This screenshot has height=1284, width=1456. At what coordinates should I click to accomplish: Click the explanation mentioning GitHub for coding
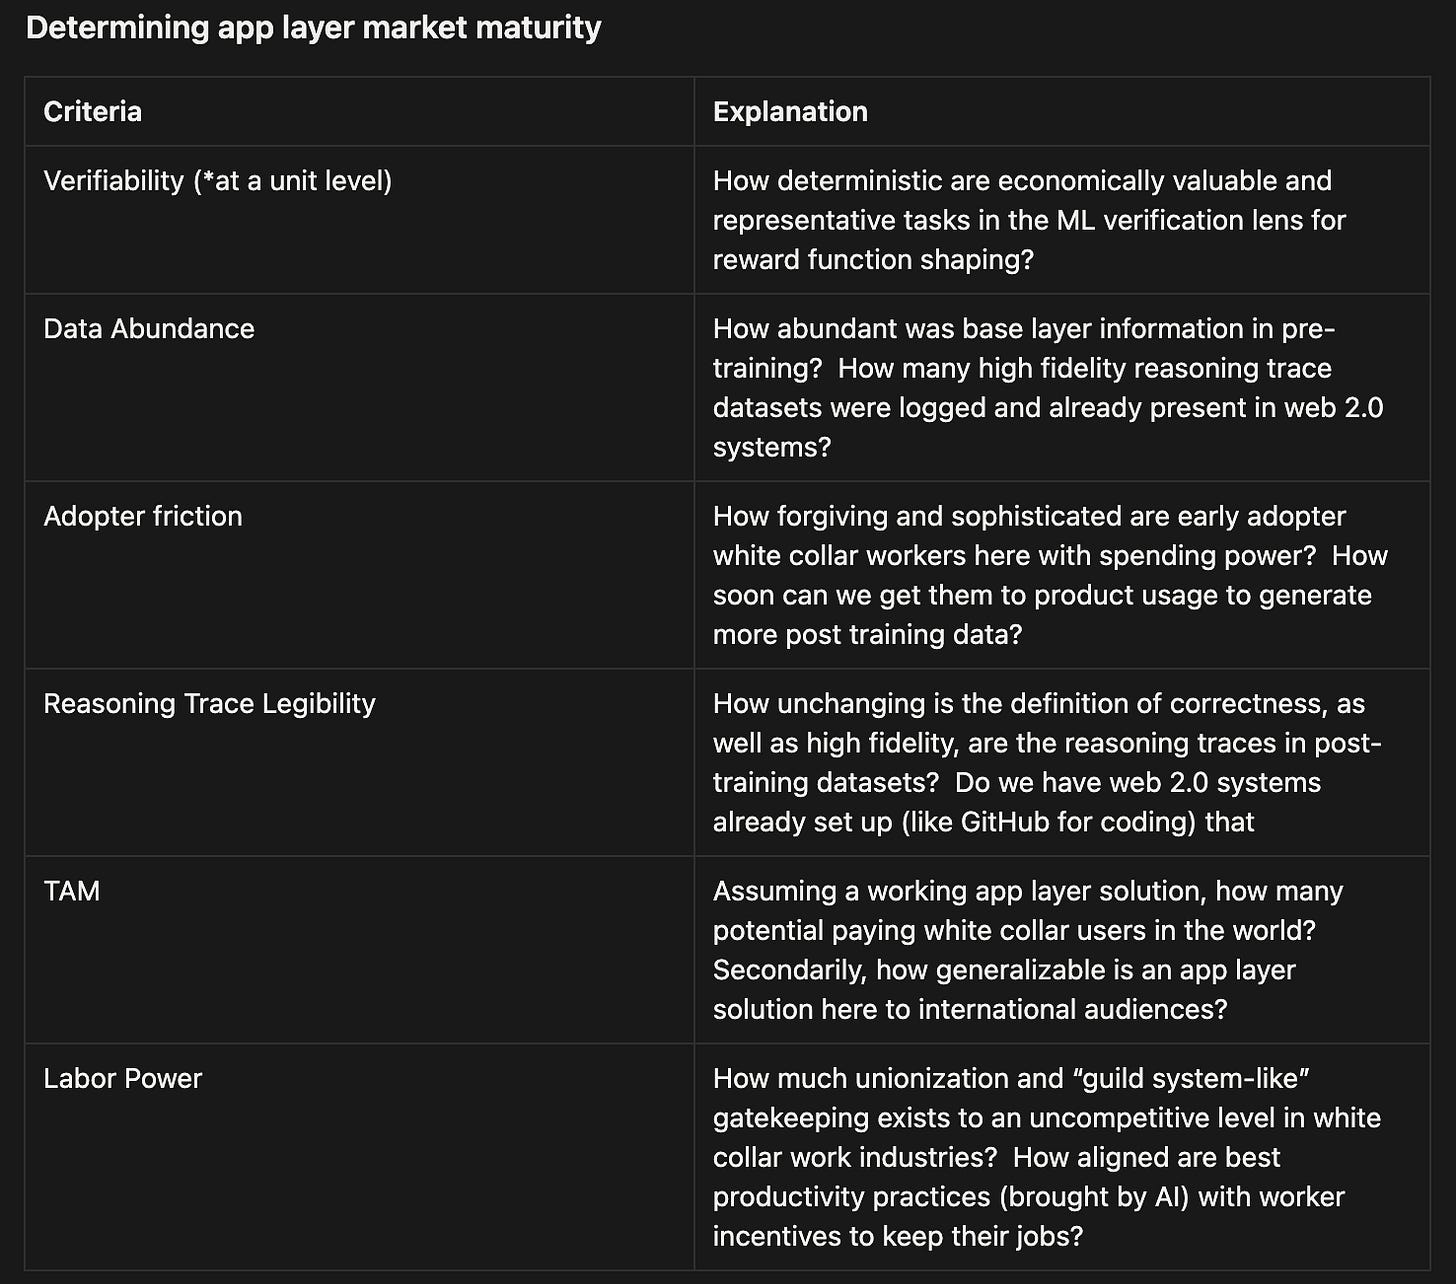click(1062, 762)
